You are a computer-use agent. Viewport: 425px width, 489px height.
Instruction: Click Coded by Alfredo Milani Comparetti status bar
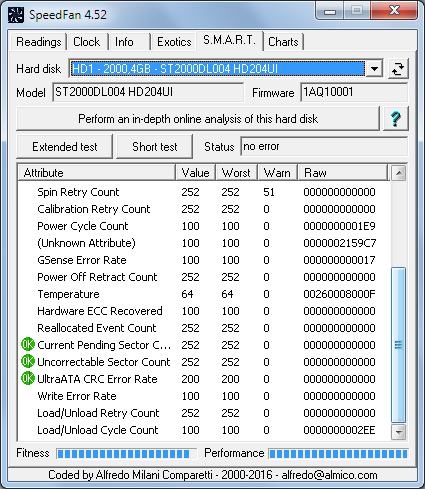(x=212, y=475)
